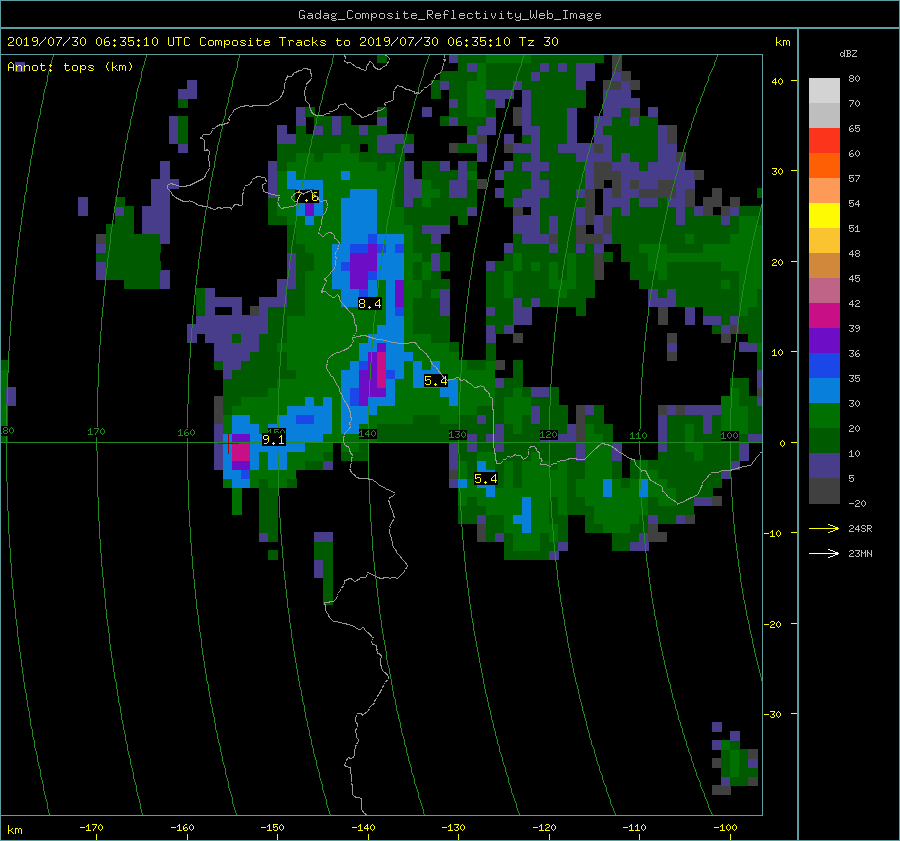
Task: Click the -170 bottom axis tick label
Action: pos(91,828)
